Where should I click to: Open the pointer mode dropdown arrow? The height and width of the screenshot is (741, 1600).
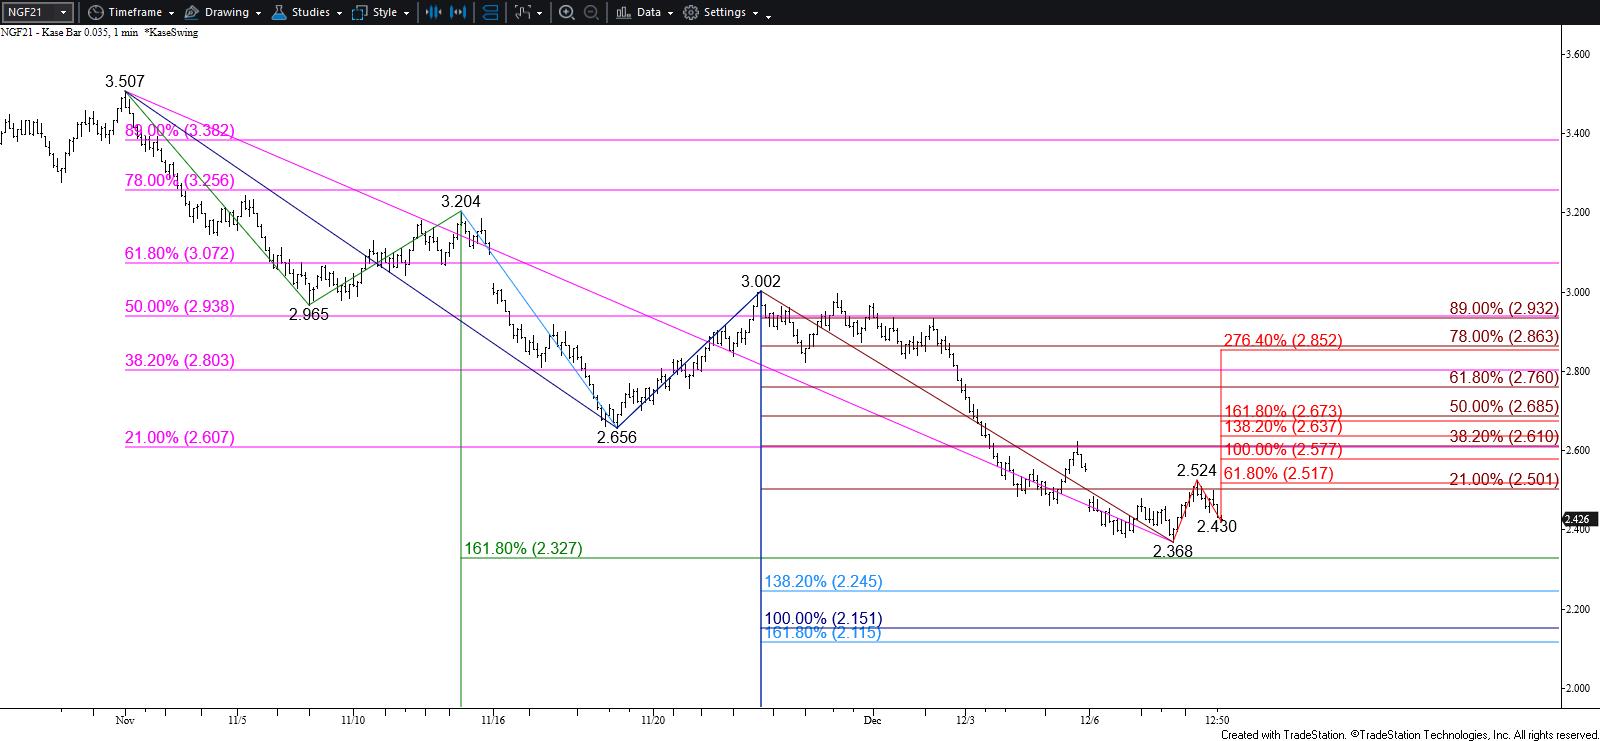540,13
